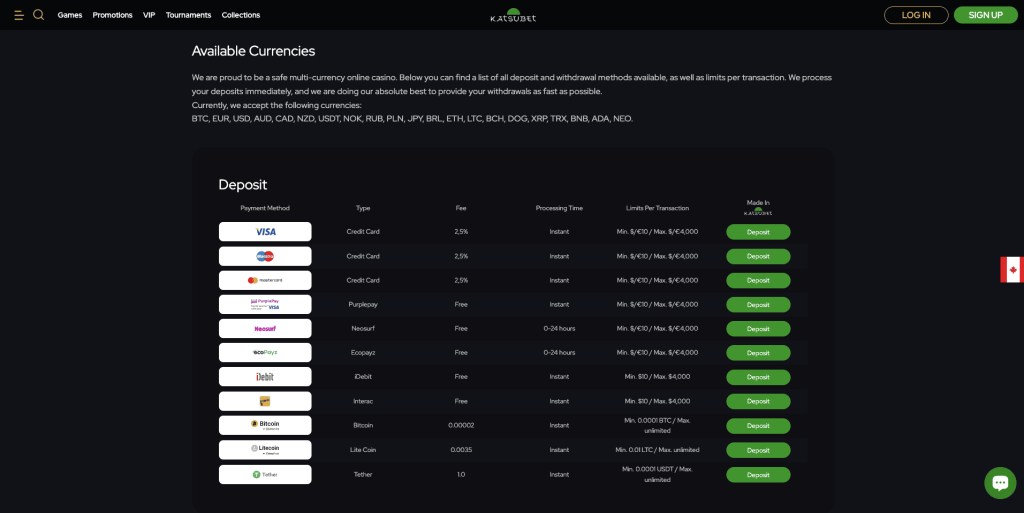Select the ecoPayz payment method logo
Viewport: 1024px width, 513px height.
(265, 352)
